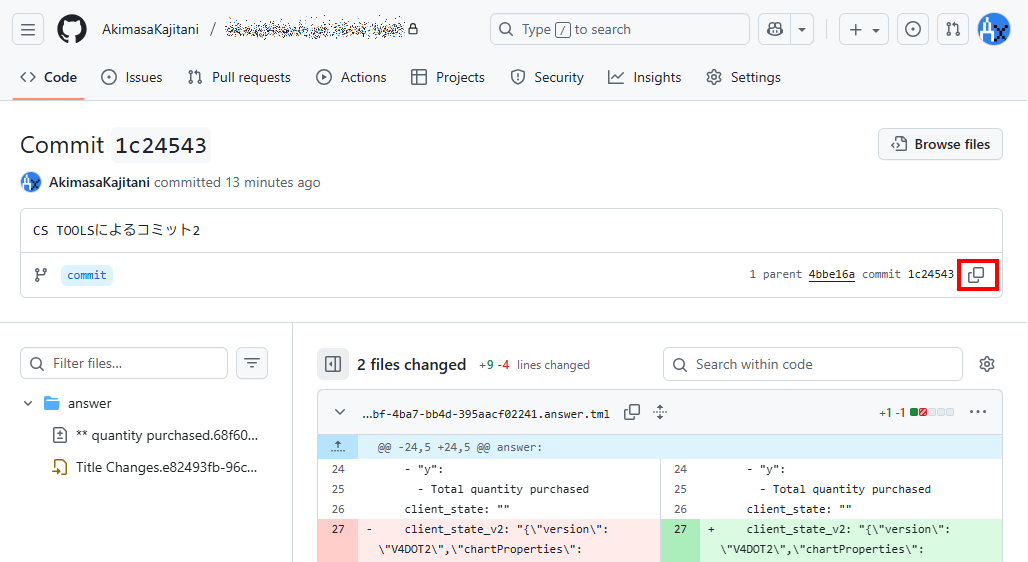The image size is (1028, 562).
Task: Open the pull requests icon in header
Action: (953, 29)
